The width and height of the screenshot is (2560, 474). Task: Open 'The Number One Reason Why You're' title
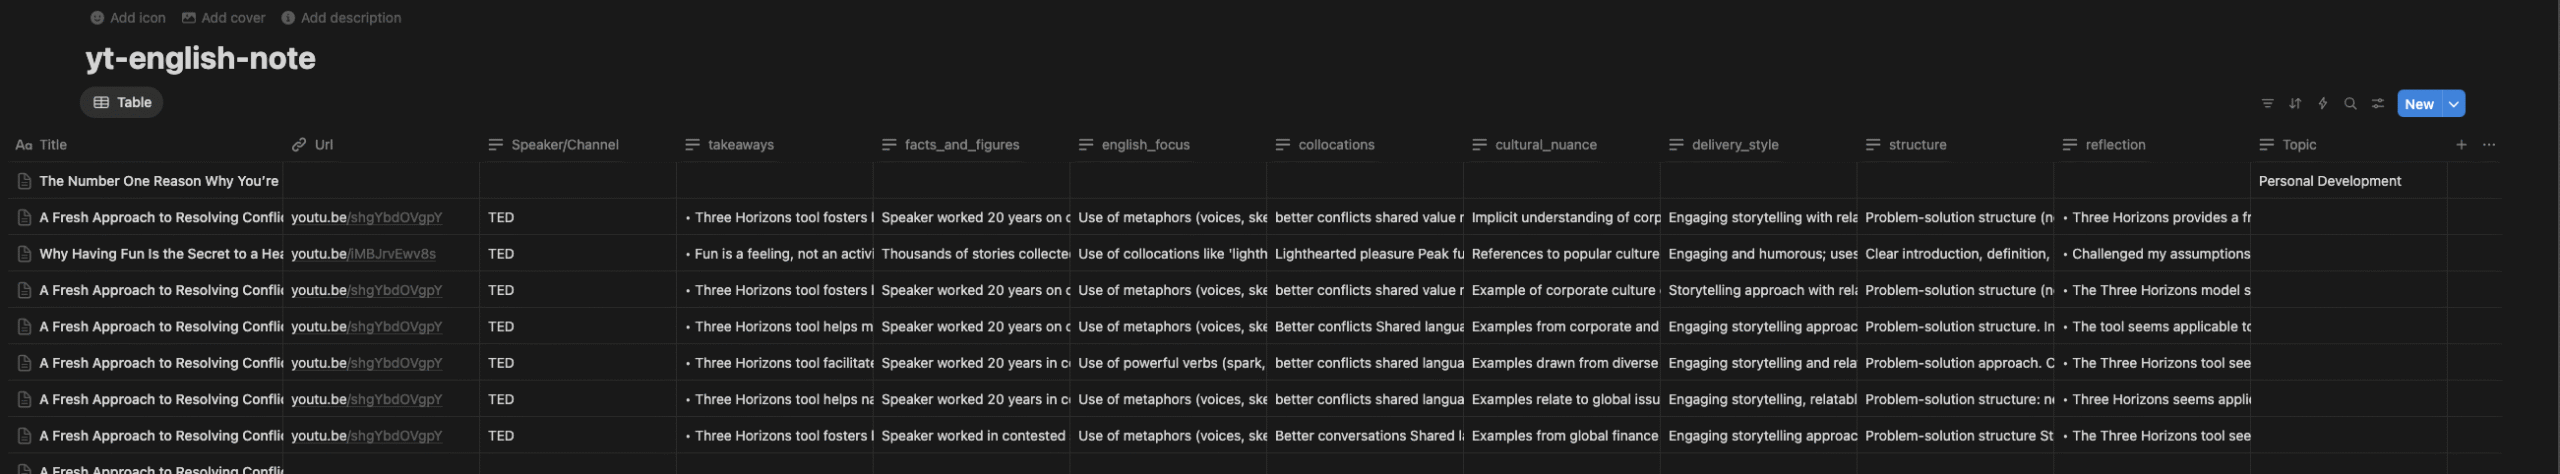pos(159,182)
